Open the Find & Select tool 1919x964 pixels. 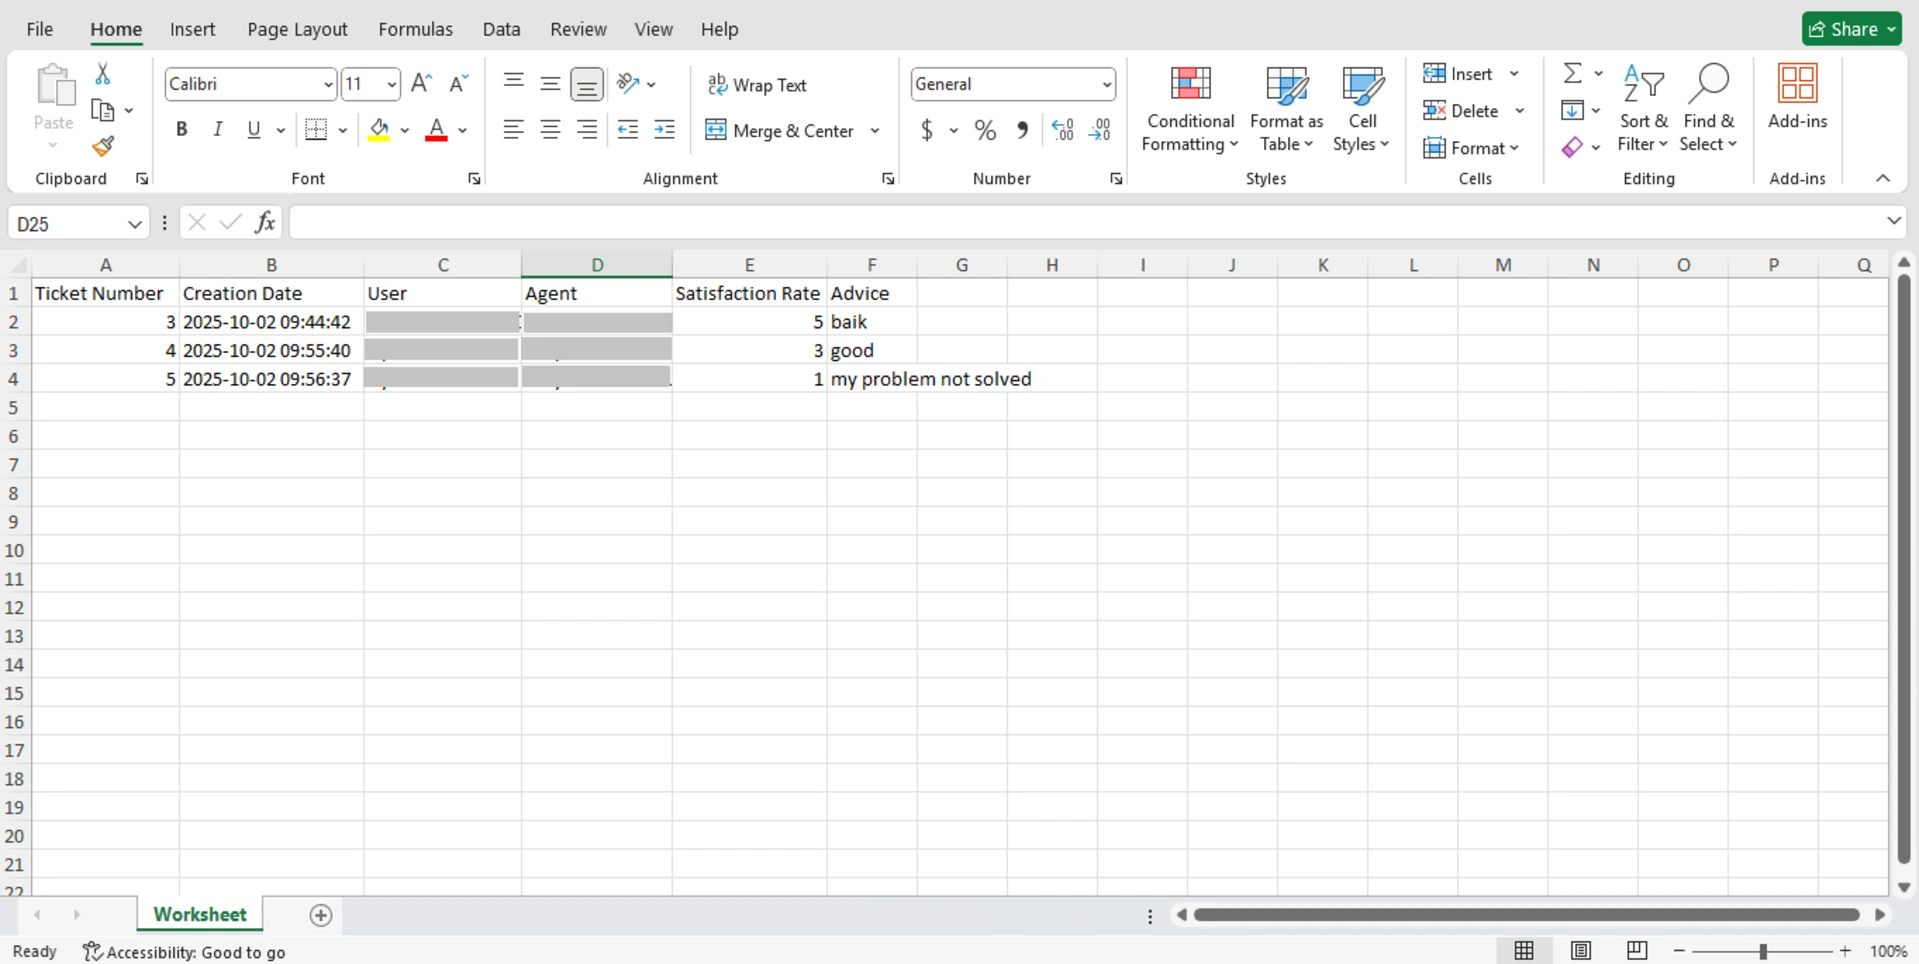click(x=1708, y=110)
